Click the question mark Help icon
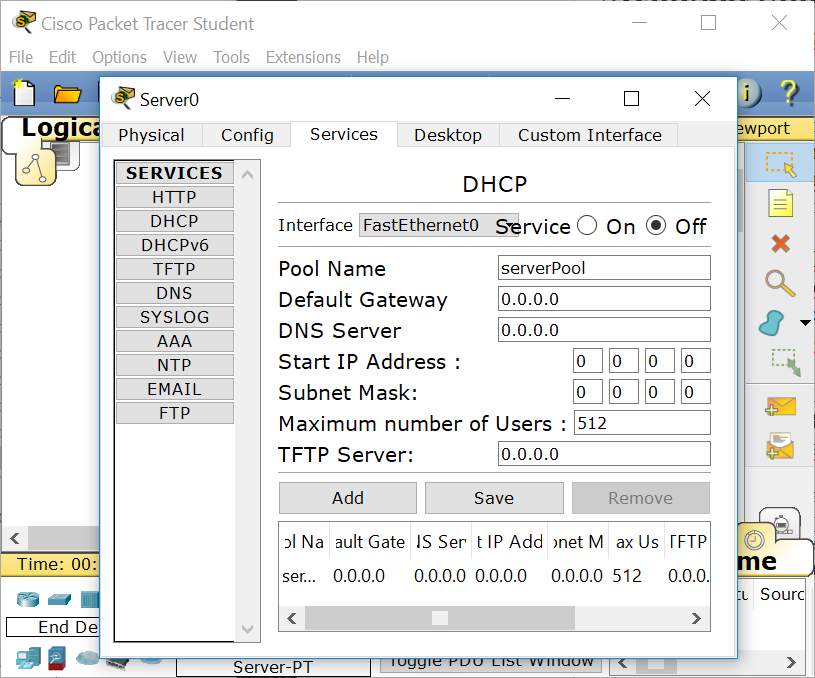 click(x=789, y=93)
